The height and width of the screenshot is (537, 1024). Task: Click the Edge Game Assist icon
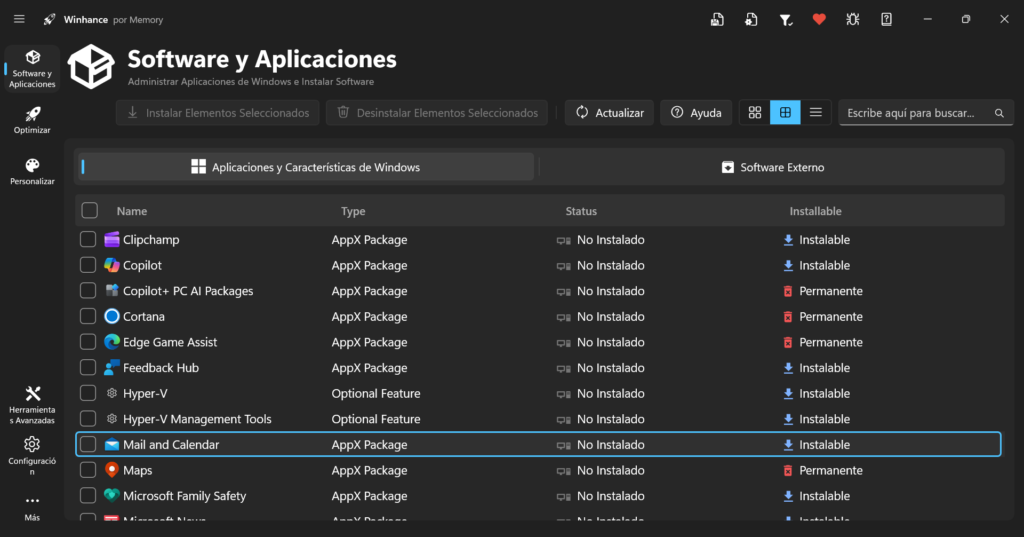tap(112, 342)
